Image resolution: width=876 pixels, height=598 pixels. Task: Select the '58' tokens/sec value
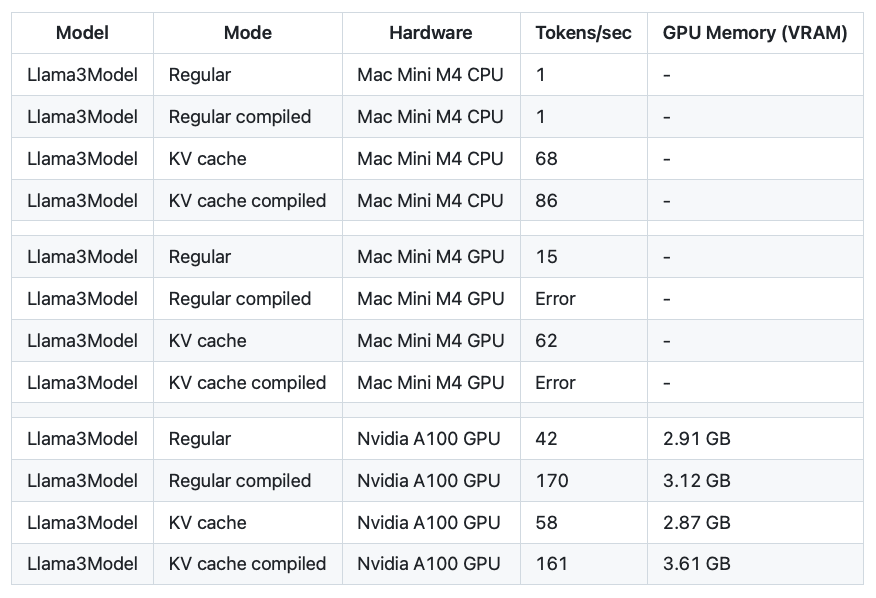(x=546, y=523)
